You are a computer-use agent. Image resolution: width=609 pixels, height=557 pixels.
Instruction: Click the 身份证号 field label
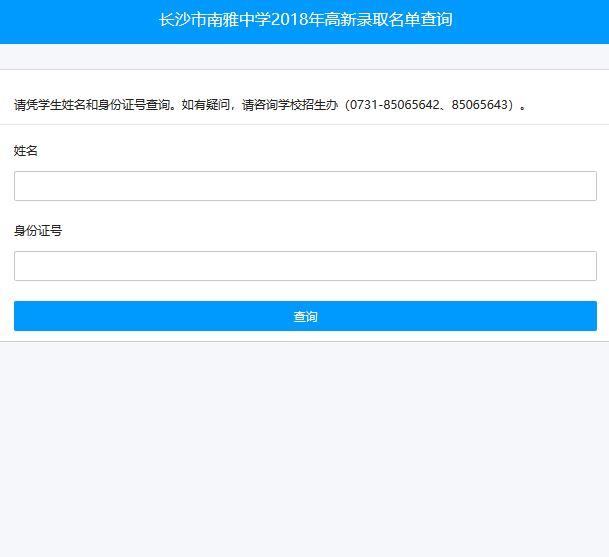(38, 231)
